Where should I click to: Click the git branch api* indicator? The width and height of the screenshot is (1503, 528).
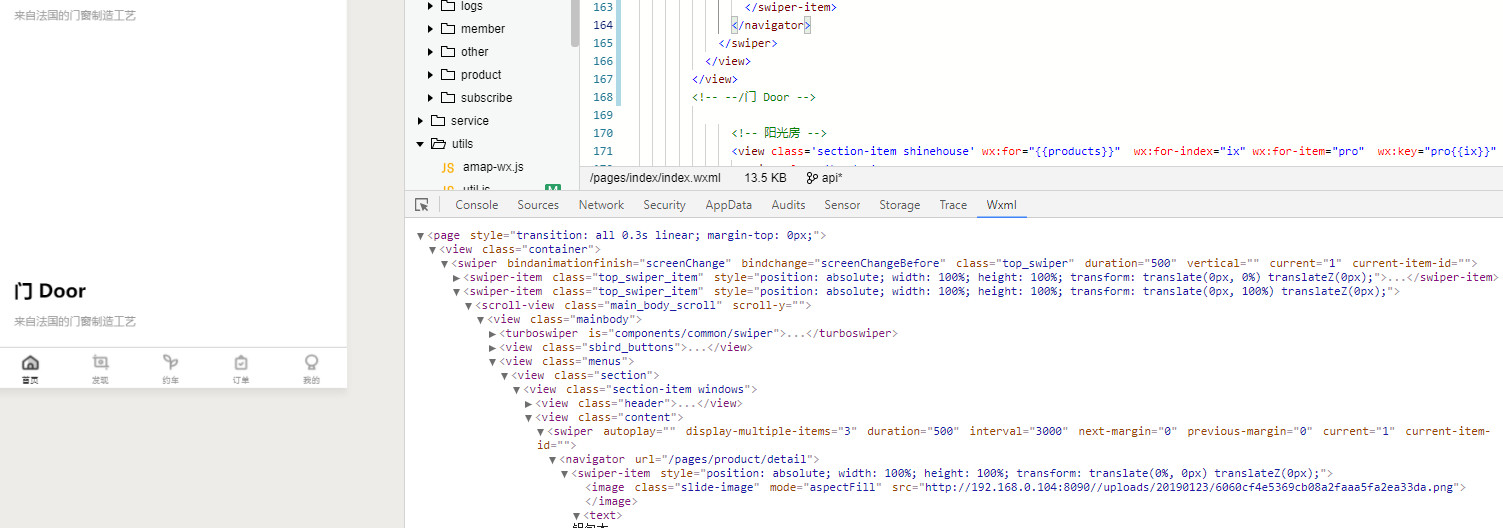825,178
